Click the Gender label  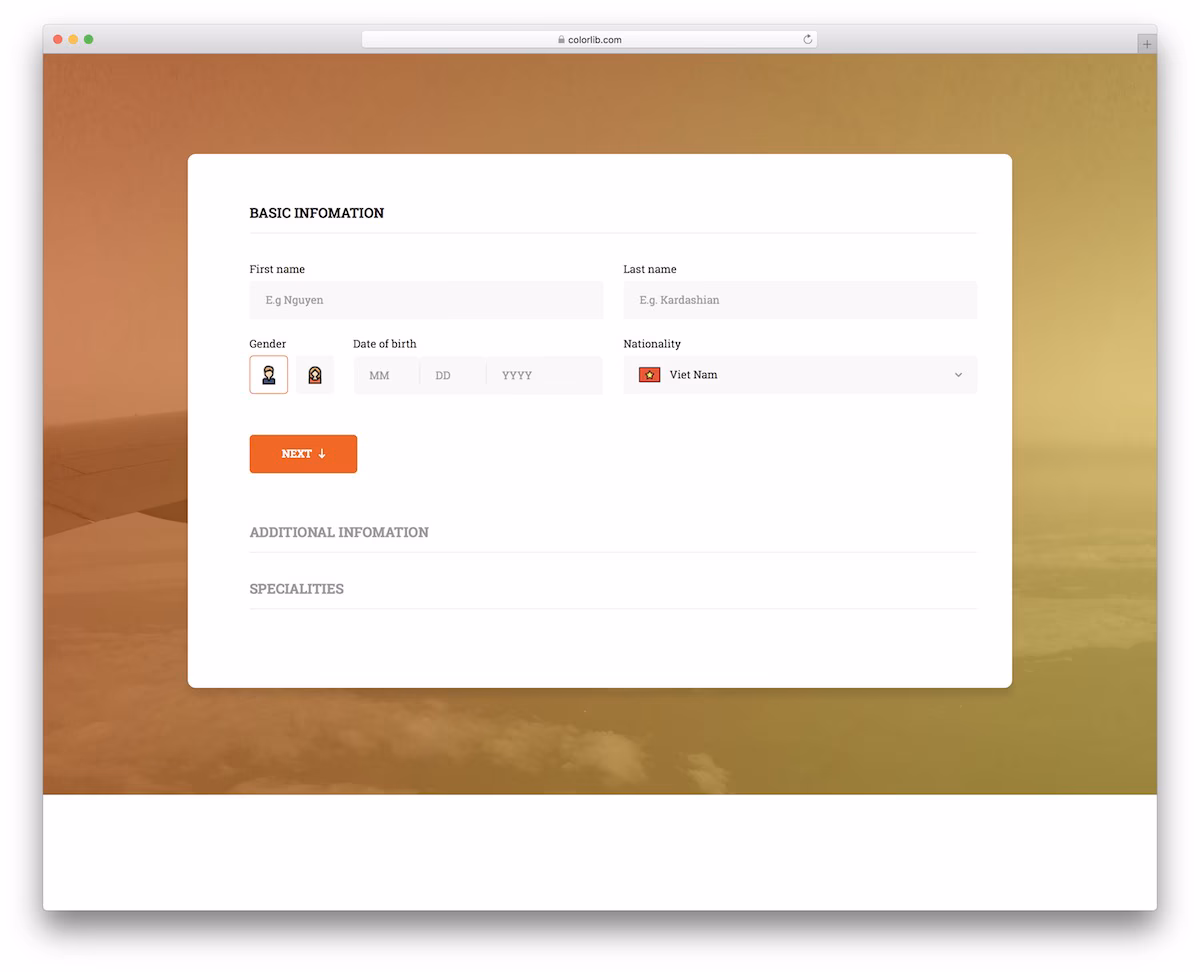(268, 344)
